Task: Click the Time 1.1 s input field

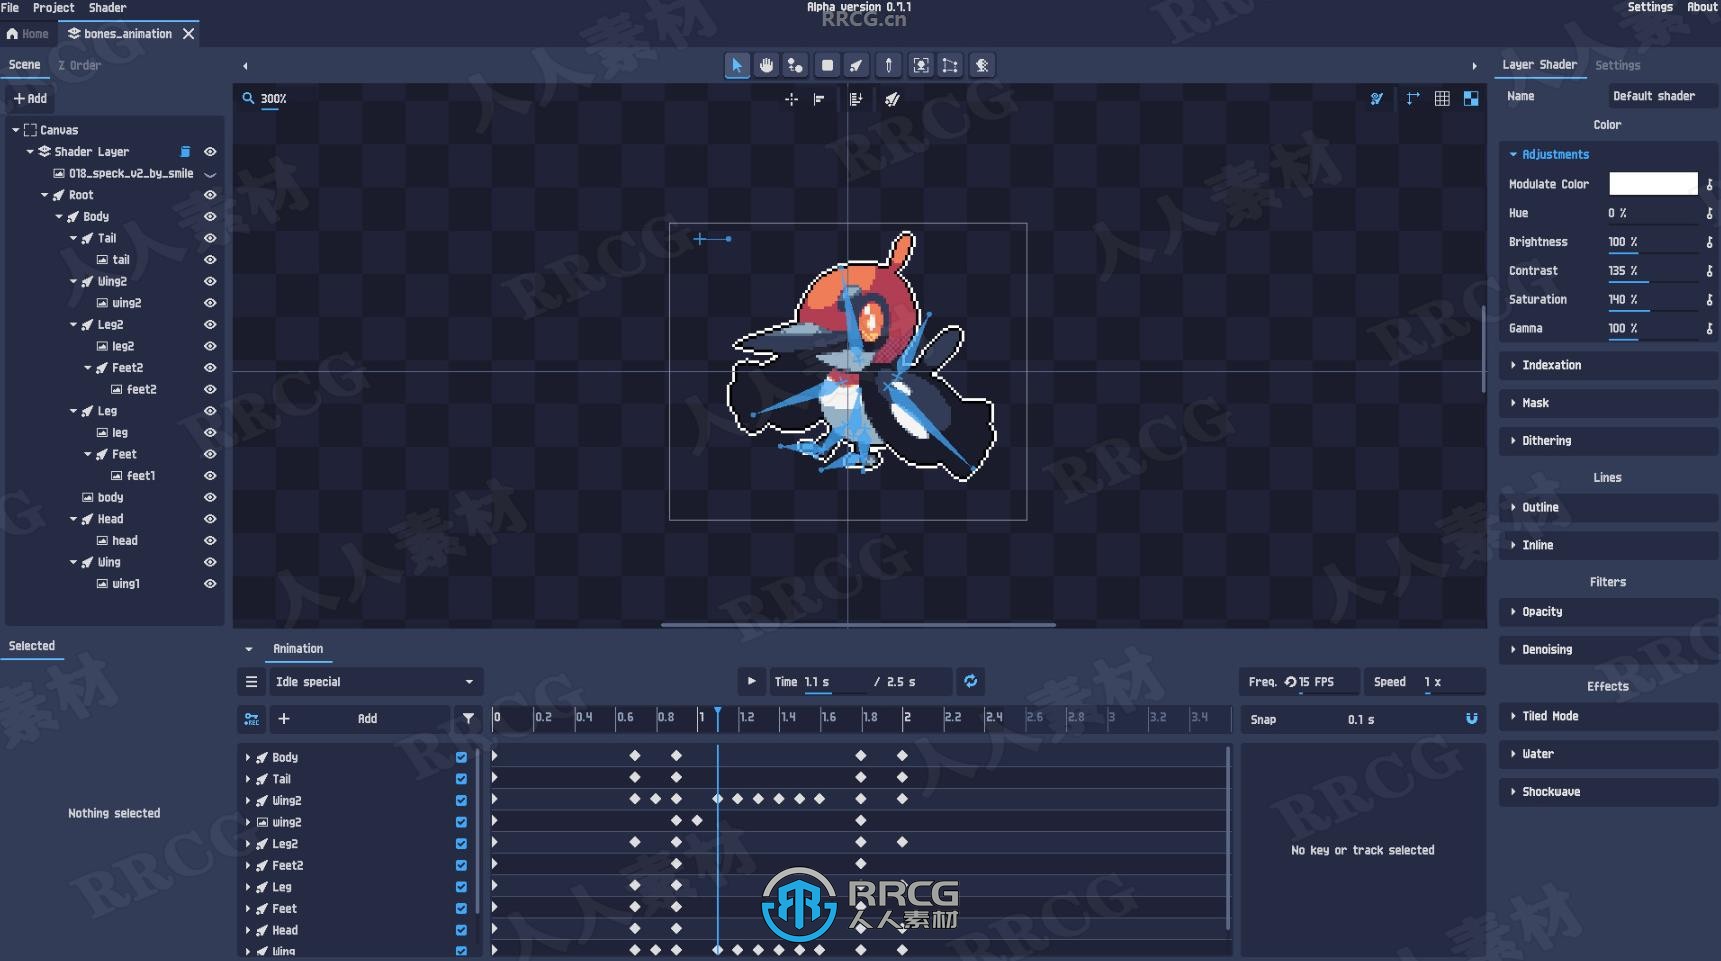Action: pyautogui.click(x=834, y=682)
